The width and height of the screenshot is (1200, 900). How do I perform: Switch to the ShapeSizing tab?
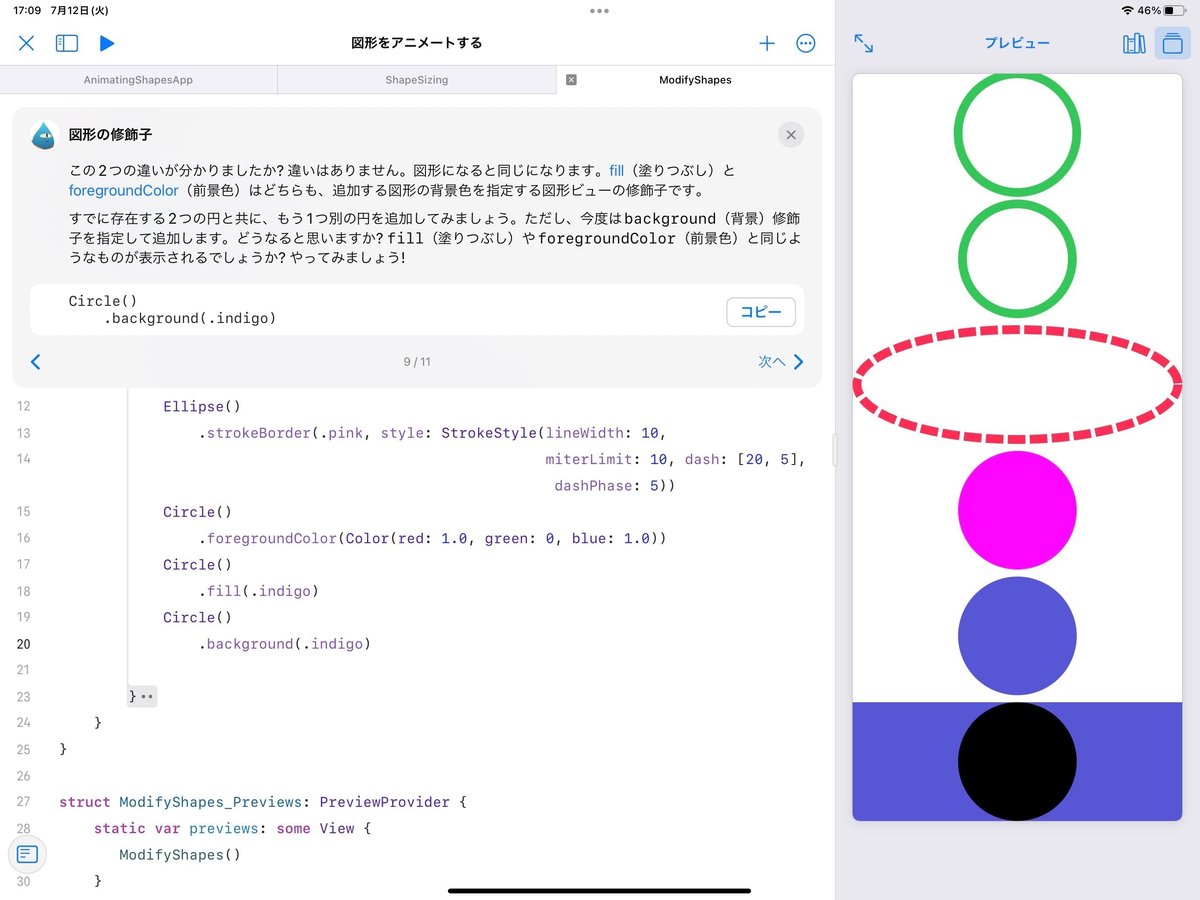click(416, 80)
